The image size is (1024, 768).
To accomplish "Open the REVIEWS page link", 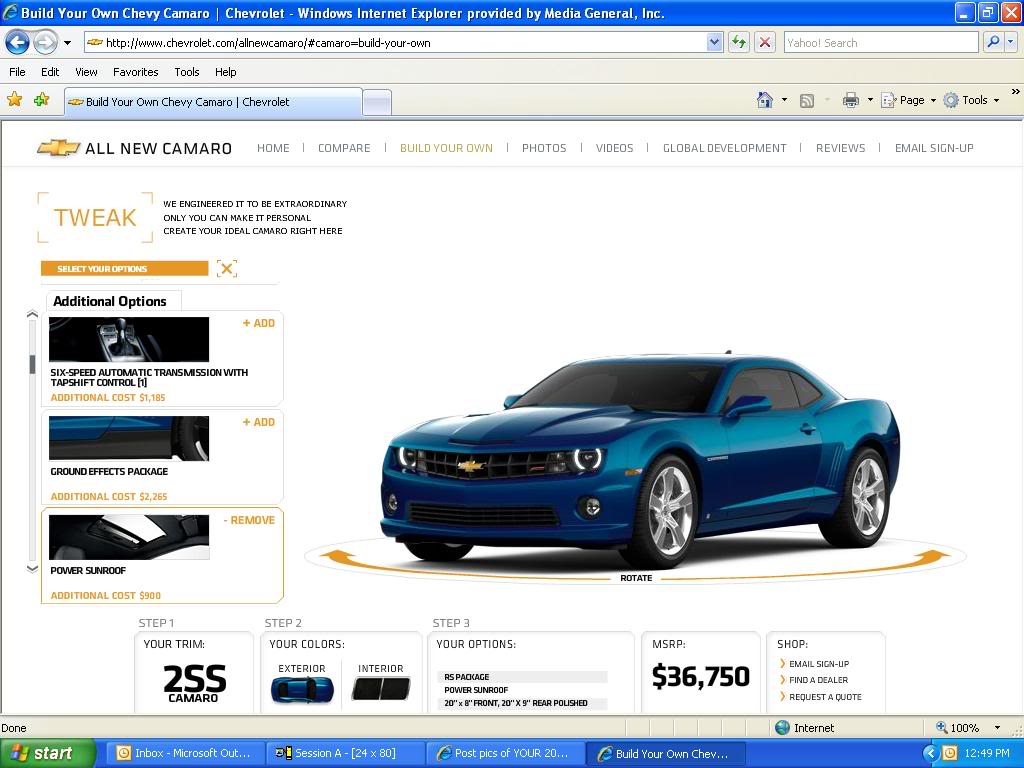I will click(x=840, y=148).
